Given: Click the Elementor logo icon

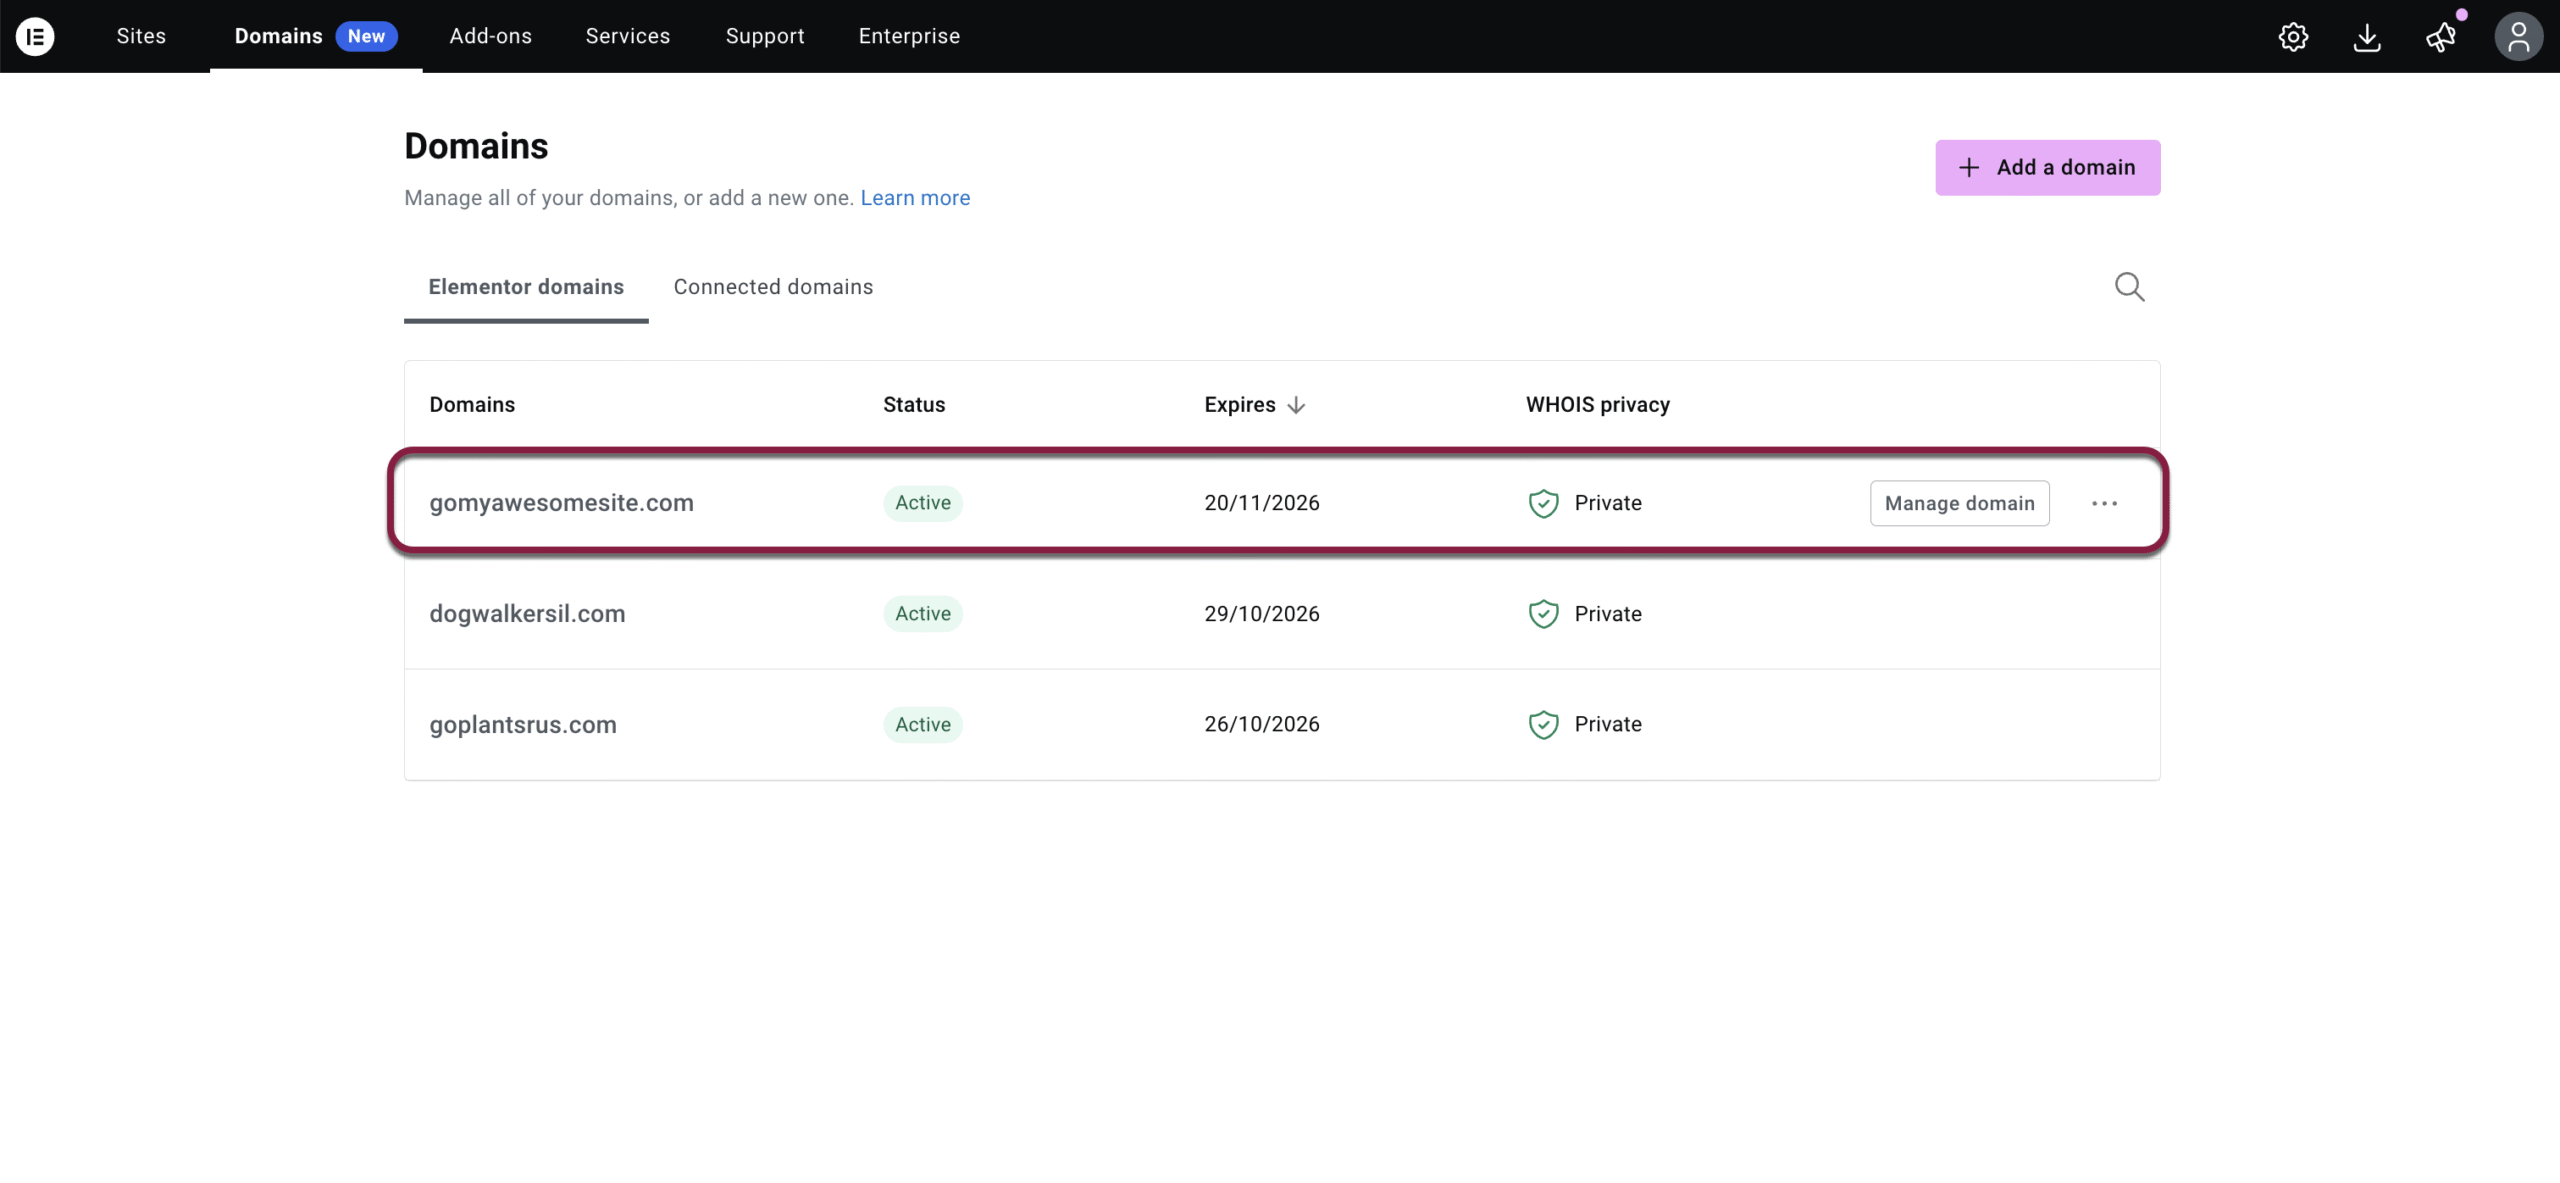Looking at the screenshot, I should tap(35, 36).
